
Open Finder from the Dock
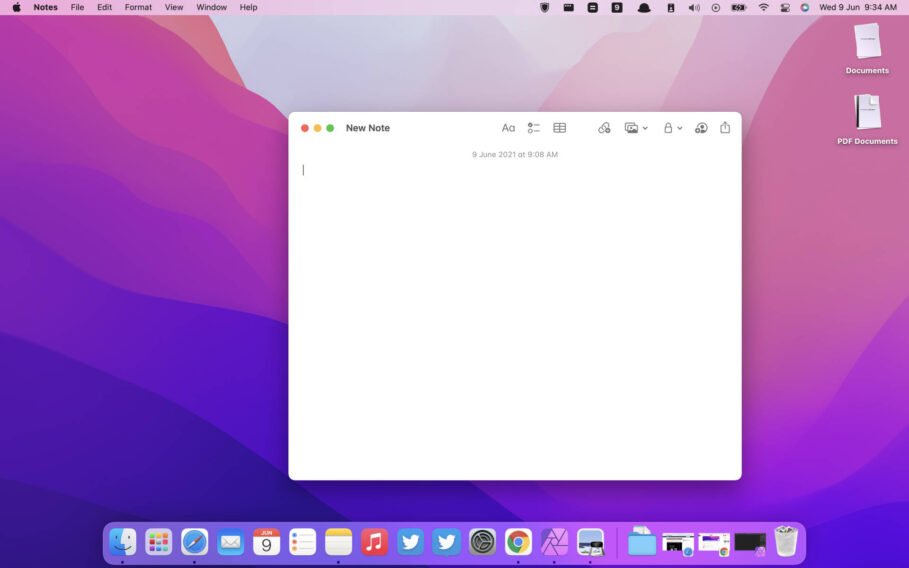click(x=122, y=542)
